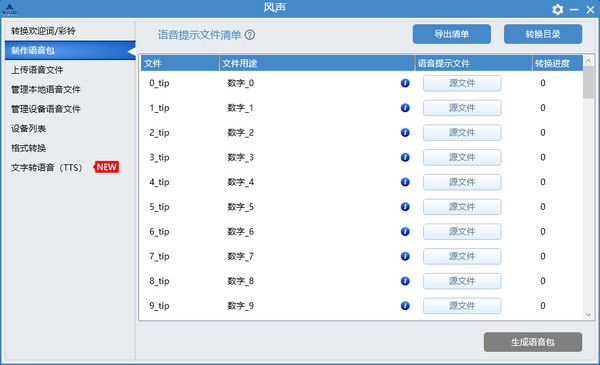Click the scrollbar up arrow of file list

point(588,61)
